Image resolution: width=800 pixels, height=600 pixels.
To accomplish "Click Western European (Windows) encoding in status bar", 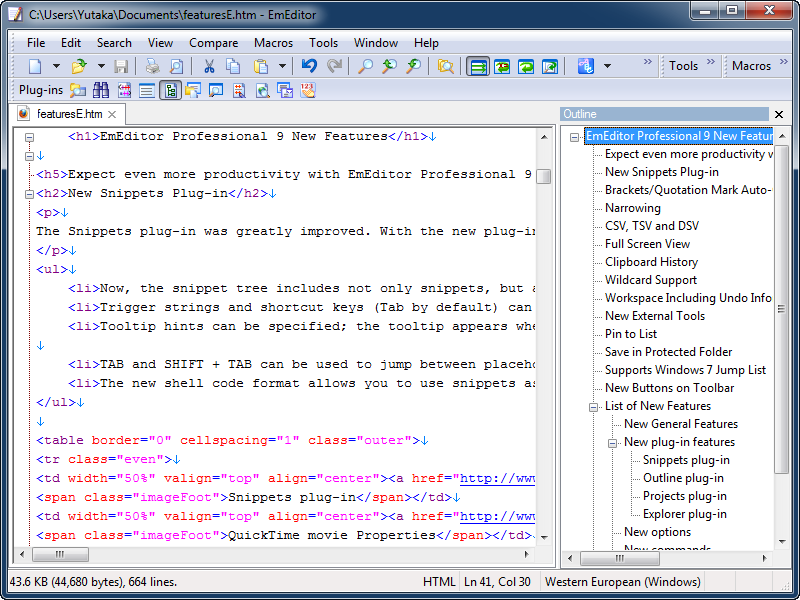I will click(622, 582).
